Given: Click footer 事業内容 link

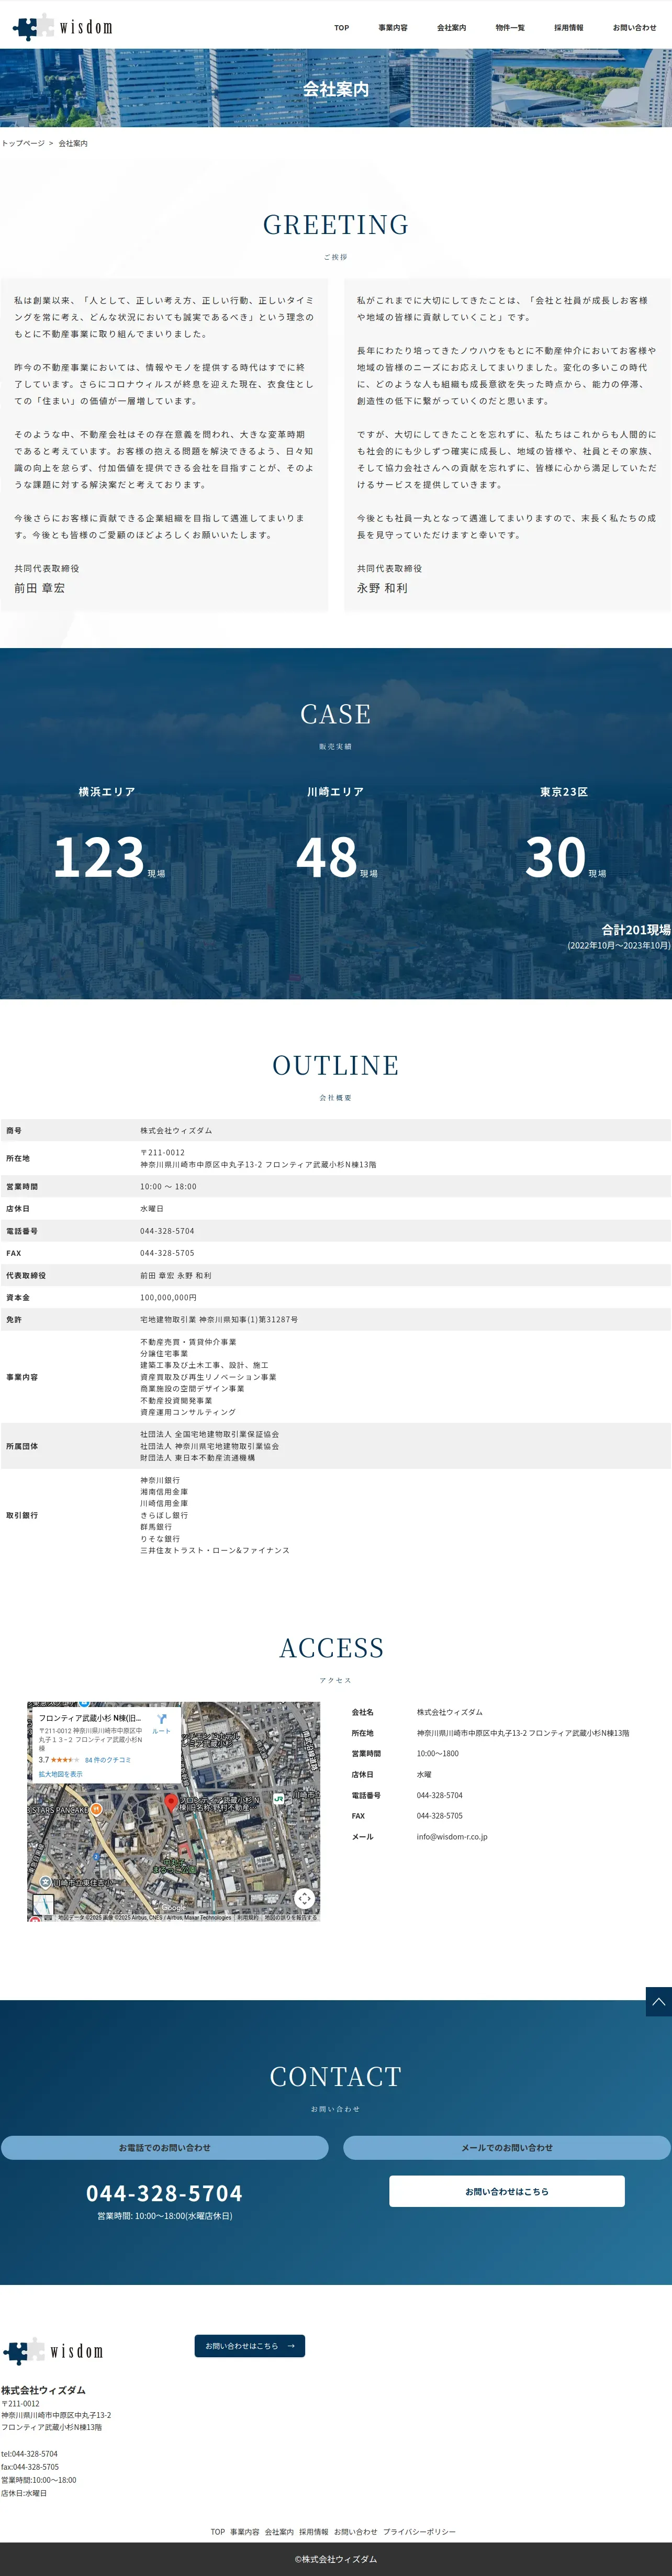Looking at the screenshot, I should pos(245,2532).
